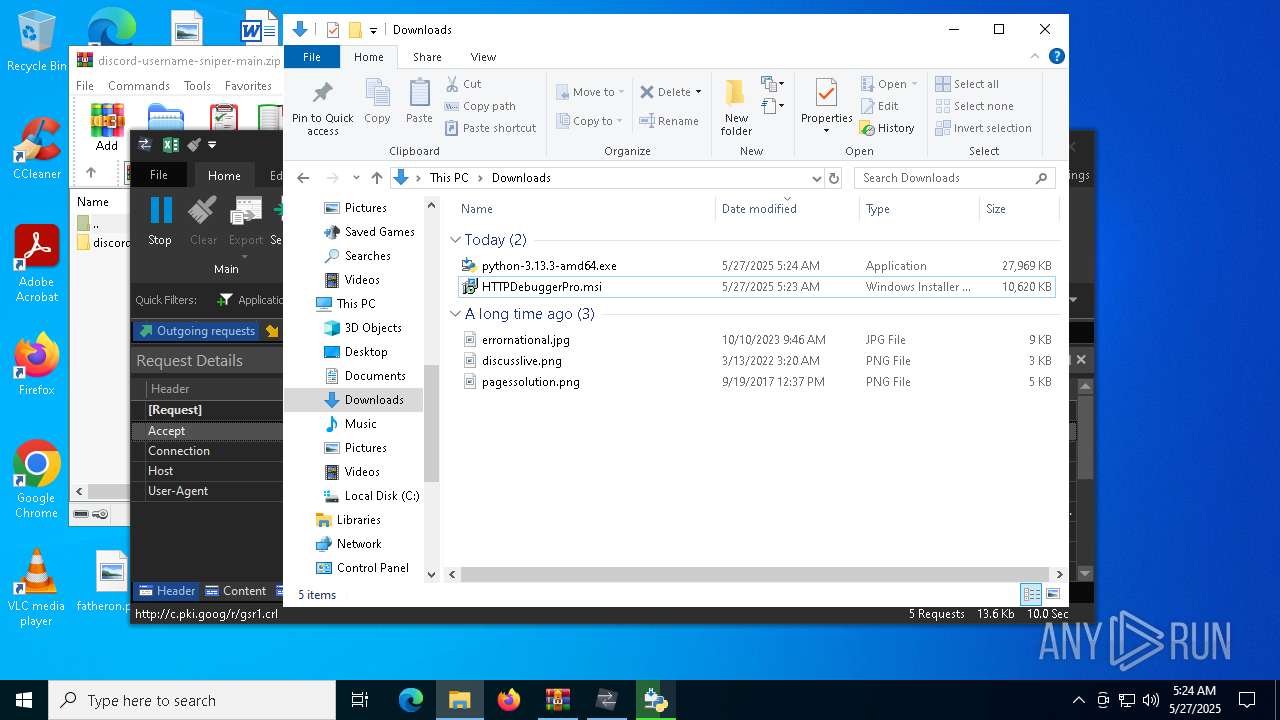
Task: Collapse A long time ago group
Action: pyautogui.click(x=455, y=314)
